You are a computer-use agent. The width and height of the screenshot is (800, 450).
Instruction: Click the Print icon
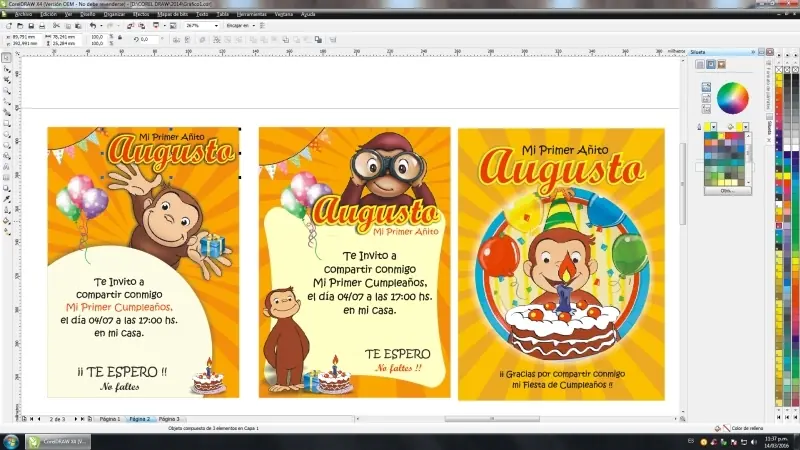[42, 26]
